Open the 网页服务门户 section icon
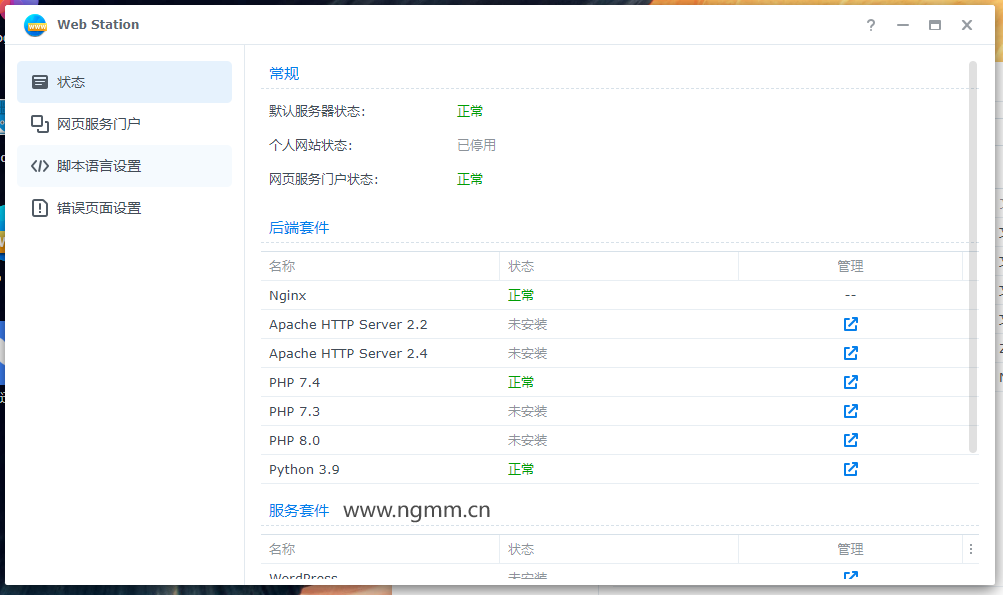Screen dimensions: 1003x595 pyautogui.click(x=40, y=123)
